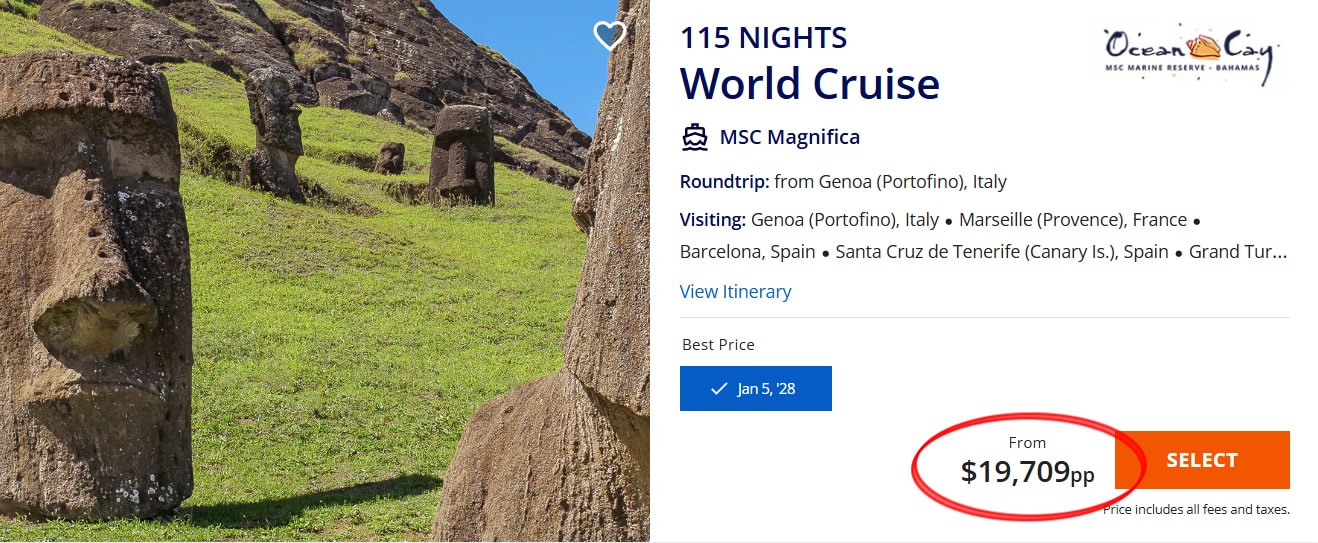The width and height of the screenshot is (1318, 543).
Task: Expand the truncated Grand Tur... port list
Action: [x=1237, y=252]
